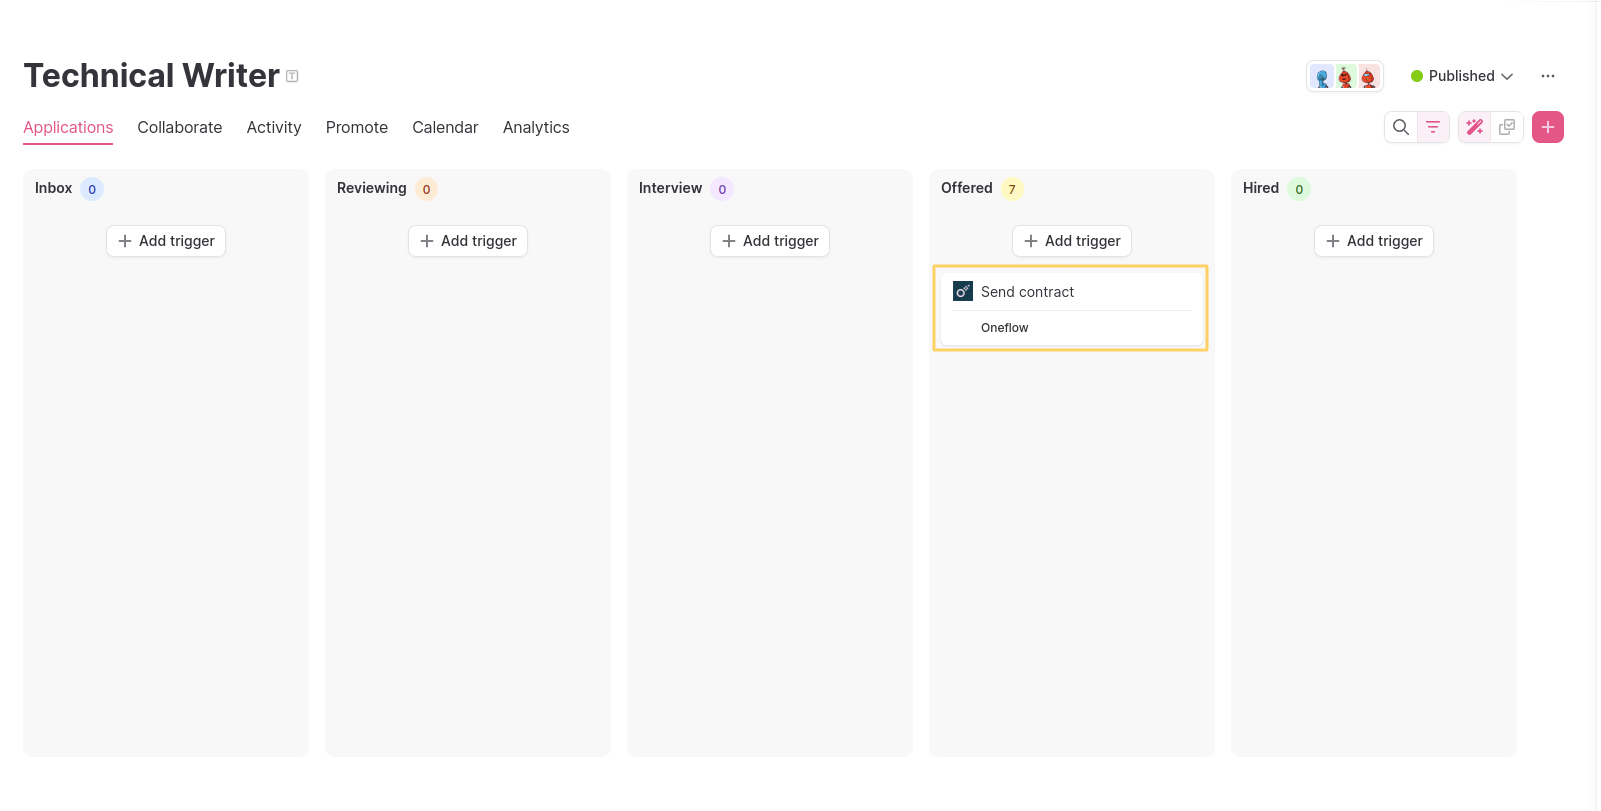Click the pink plus add button
Image resolution: width=1601 pixels, height=811 pixels.
coord(1548,127)
